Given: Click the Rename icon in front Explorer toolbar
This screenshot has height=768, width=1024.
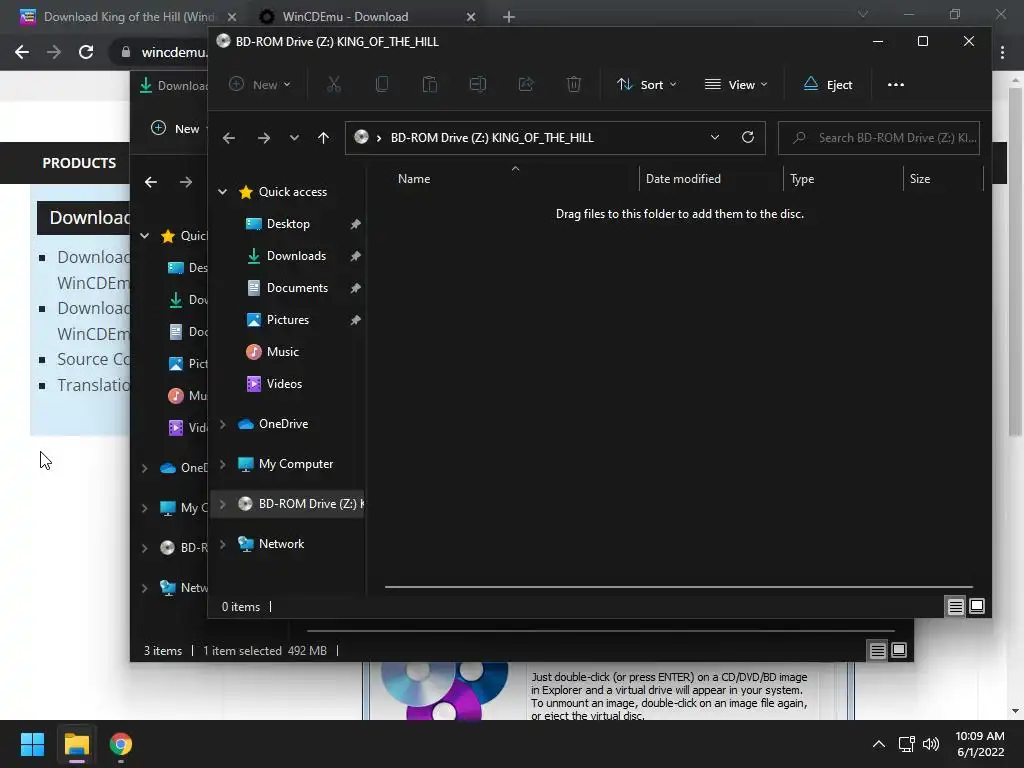Looking at the screenshot, I should point(478,84).
